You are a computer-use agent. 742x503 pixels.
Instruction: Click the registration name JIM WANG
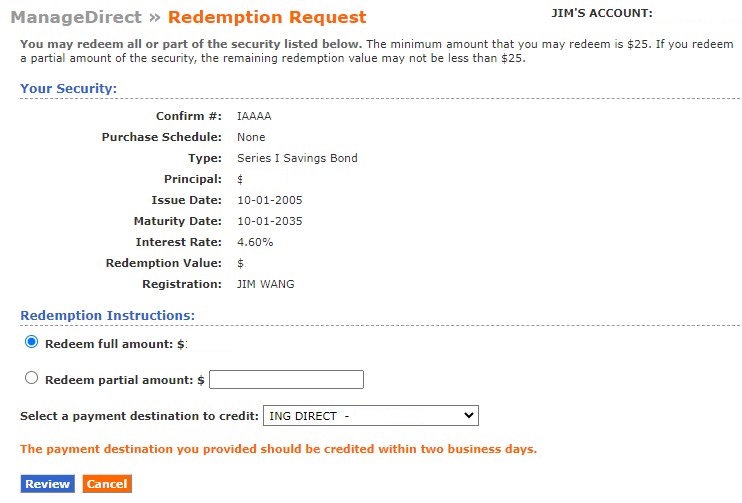(266, 284)
